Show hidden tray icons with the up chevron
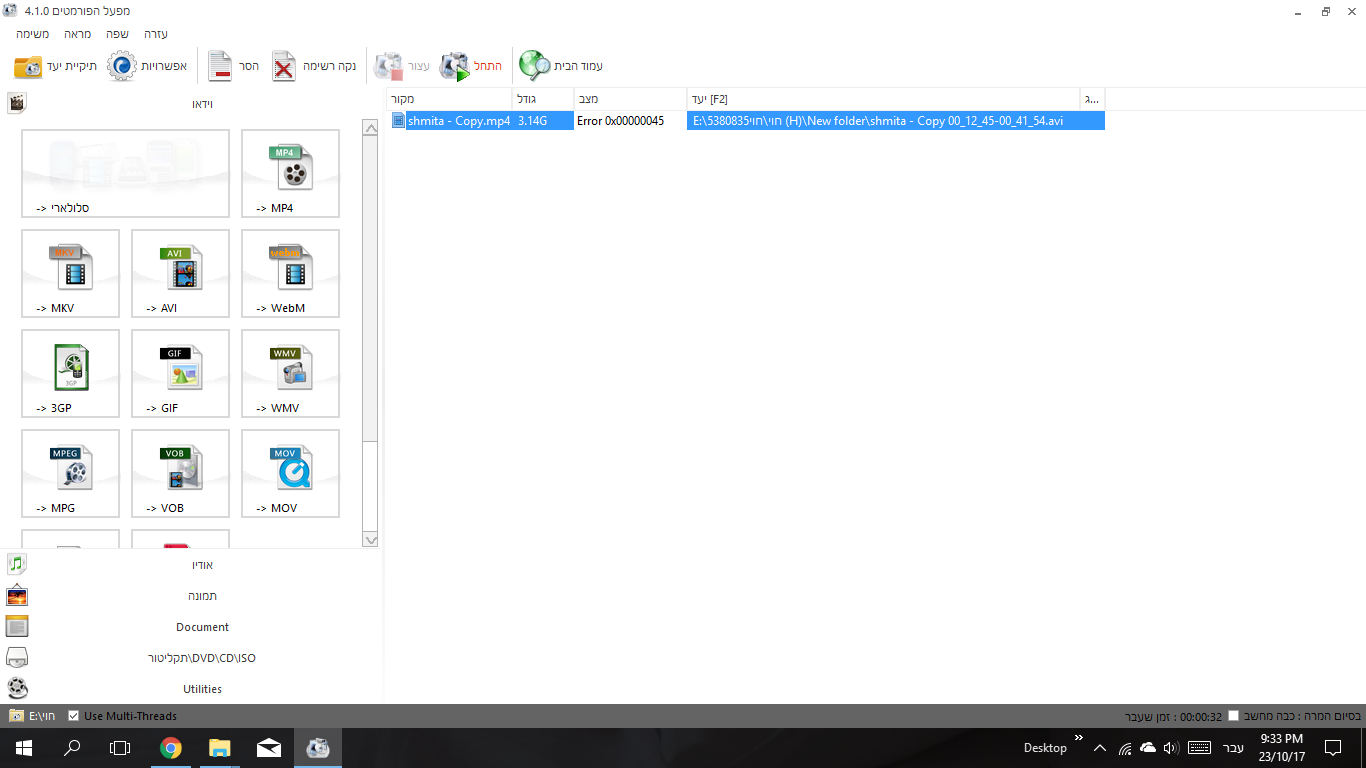 1100,748
